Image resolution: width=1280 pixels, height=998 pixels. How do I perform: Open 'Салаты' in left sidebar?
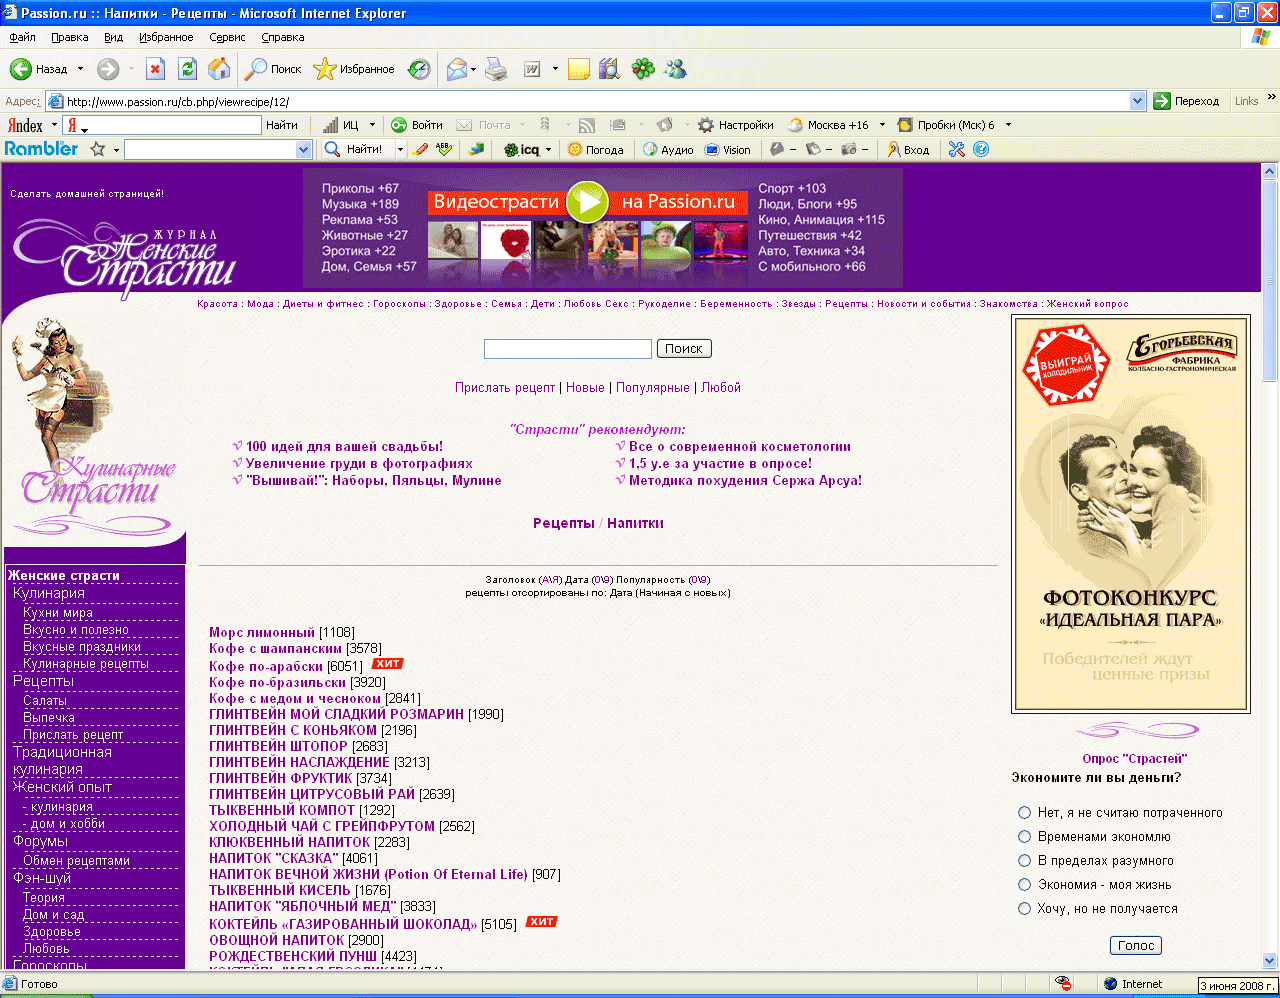pyautogui.click(x=45, y=700)
